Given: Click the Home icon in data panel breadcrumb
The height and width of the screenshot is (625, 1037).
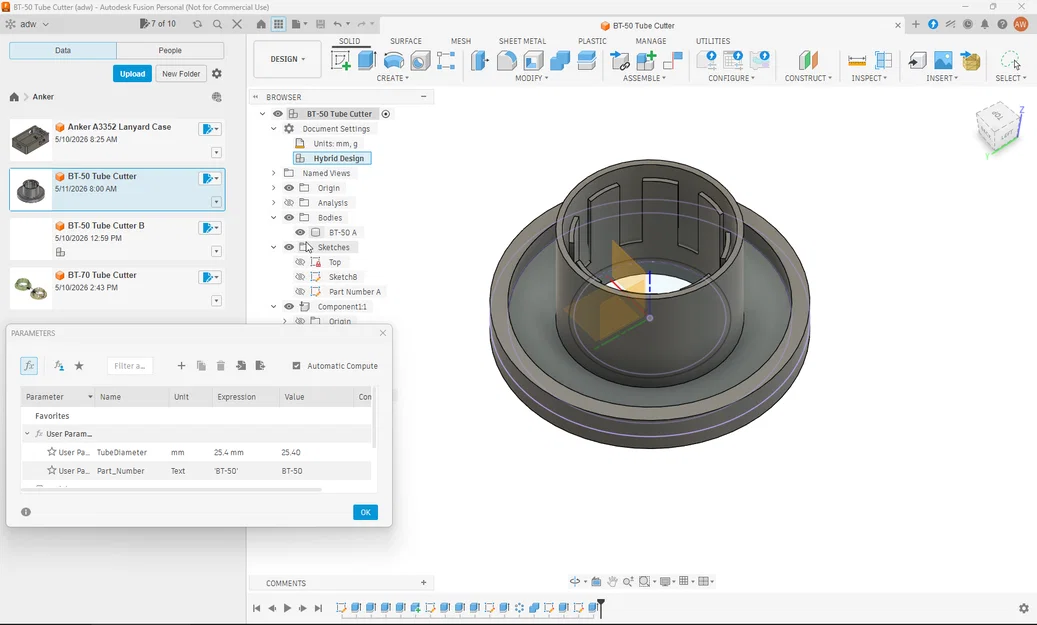Looking at the screenshot, I should click(14, 97).
